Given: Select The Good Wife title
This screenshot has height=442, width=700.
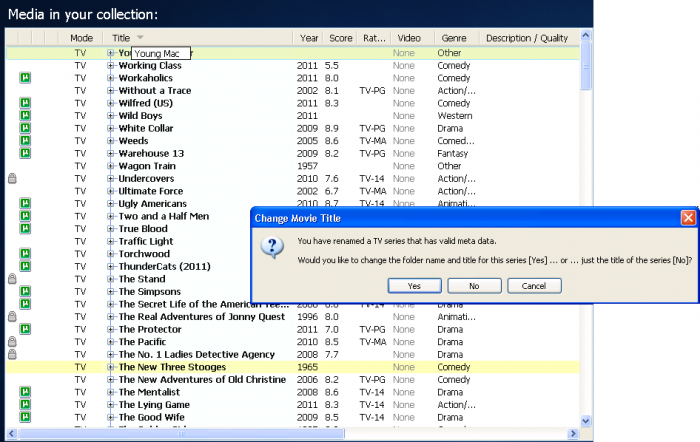Looking at the screenshot, I should pyautogui.click(x=151, y=417).
